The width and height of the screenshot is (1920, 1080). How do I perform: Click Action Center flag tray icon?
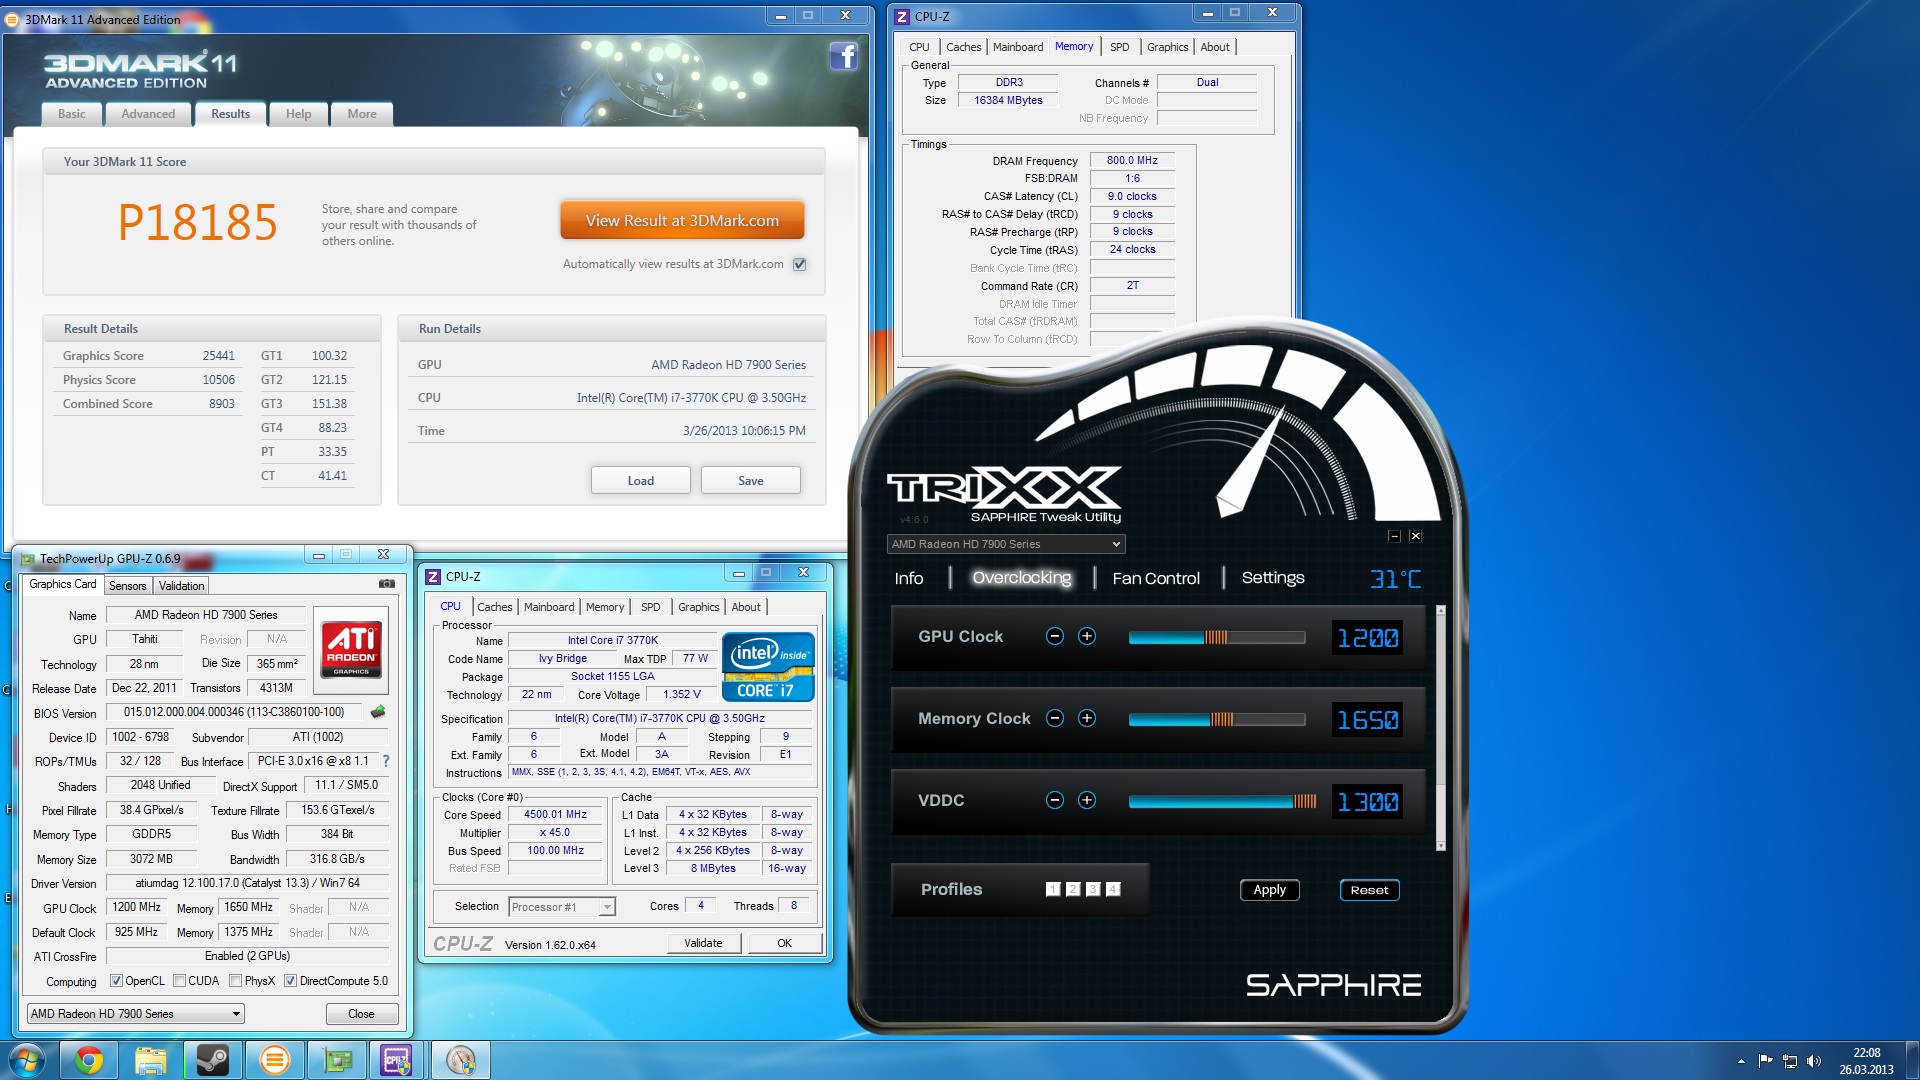pos(1765,1061)
